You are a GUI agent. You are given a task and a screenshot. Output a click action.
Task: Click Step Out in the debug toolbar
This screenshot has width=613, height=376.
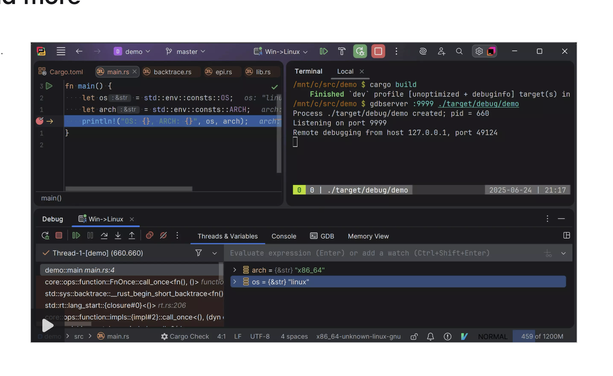coord(132,236)
